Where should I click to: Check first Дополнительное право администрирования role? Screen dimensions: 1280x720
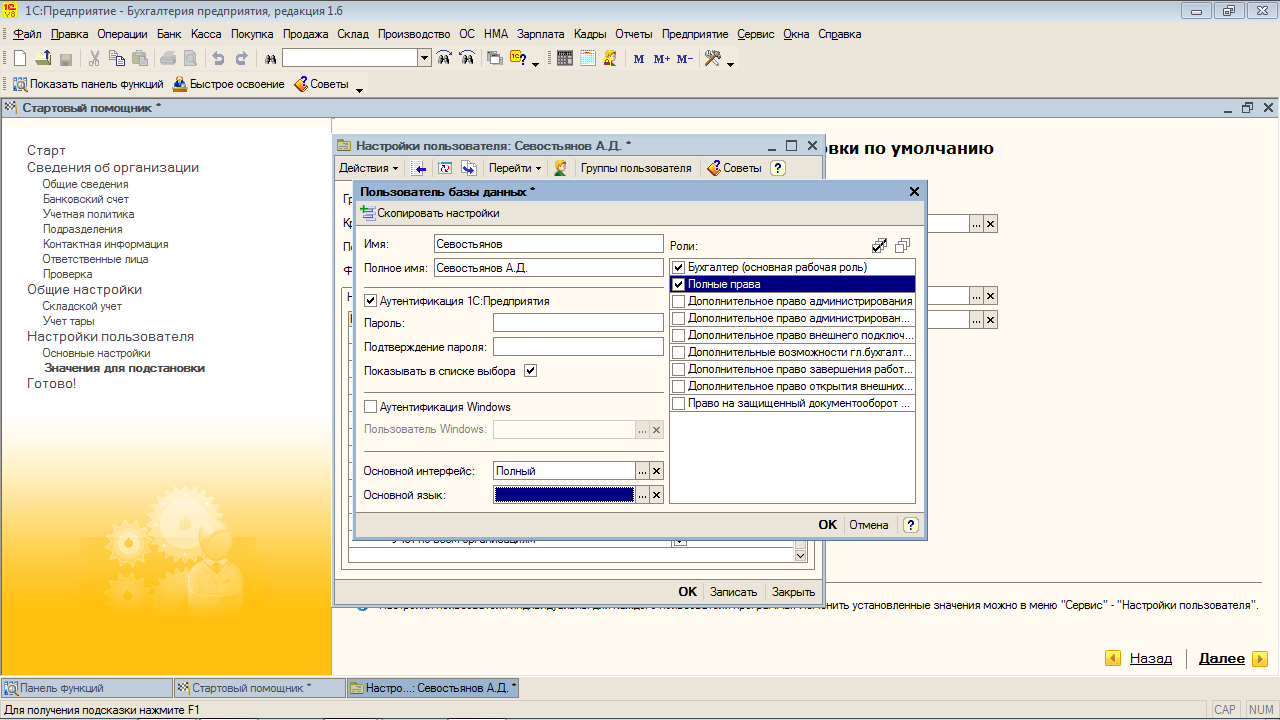pyautogui.click(x=679, y=301)
